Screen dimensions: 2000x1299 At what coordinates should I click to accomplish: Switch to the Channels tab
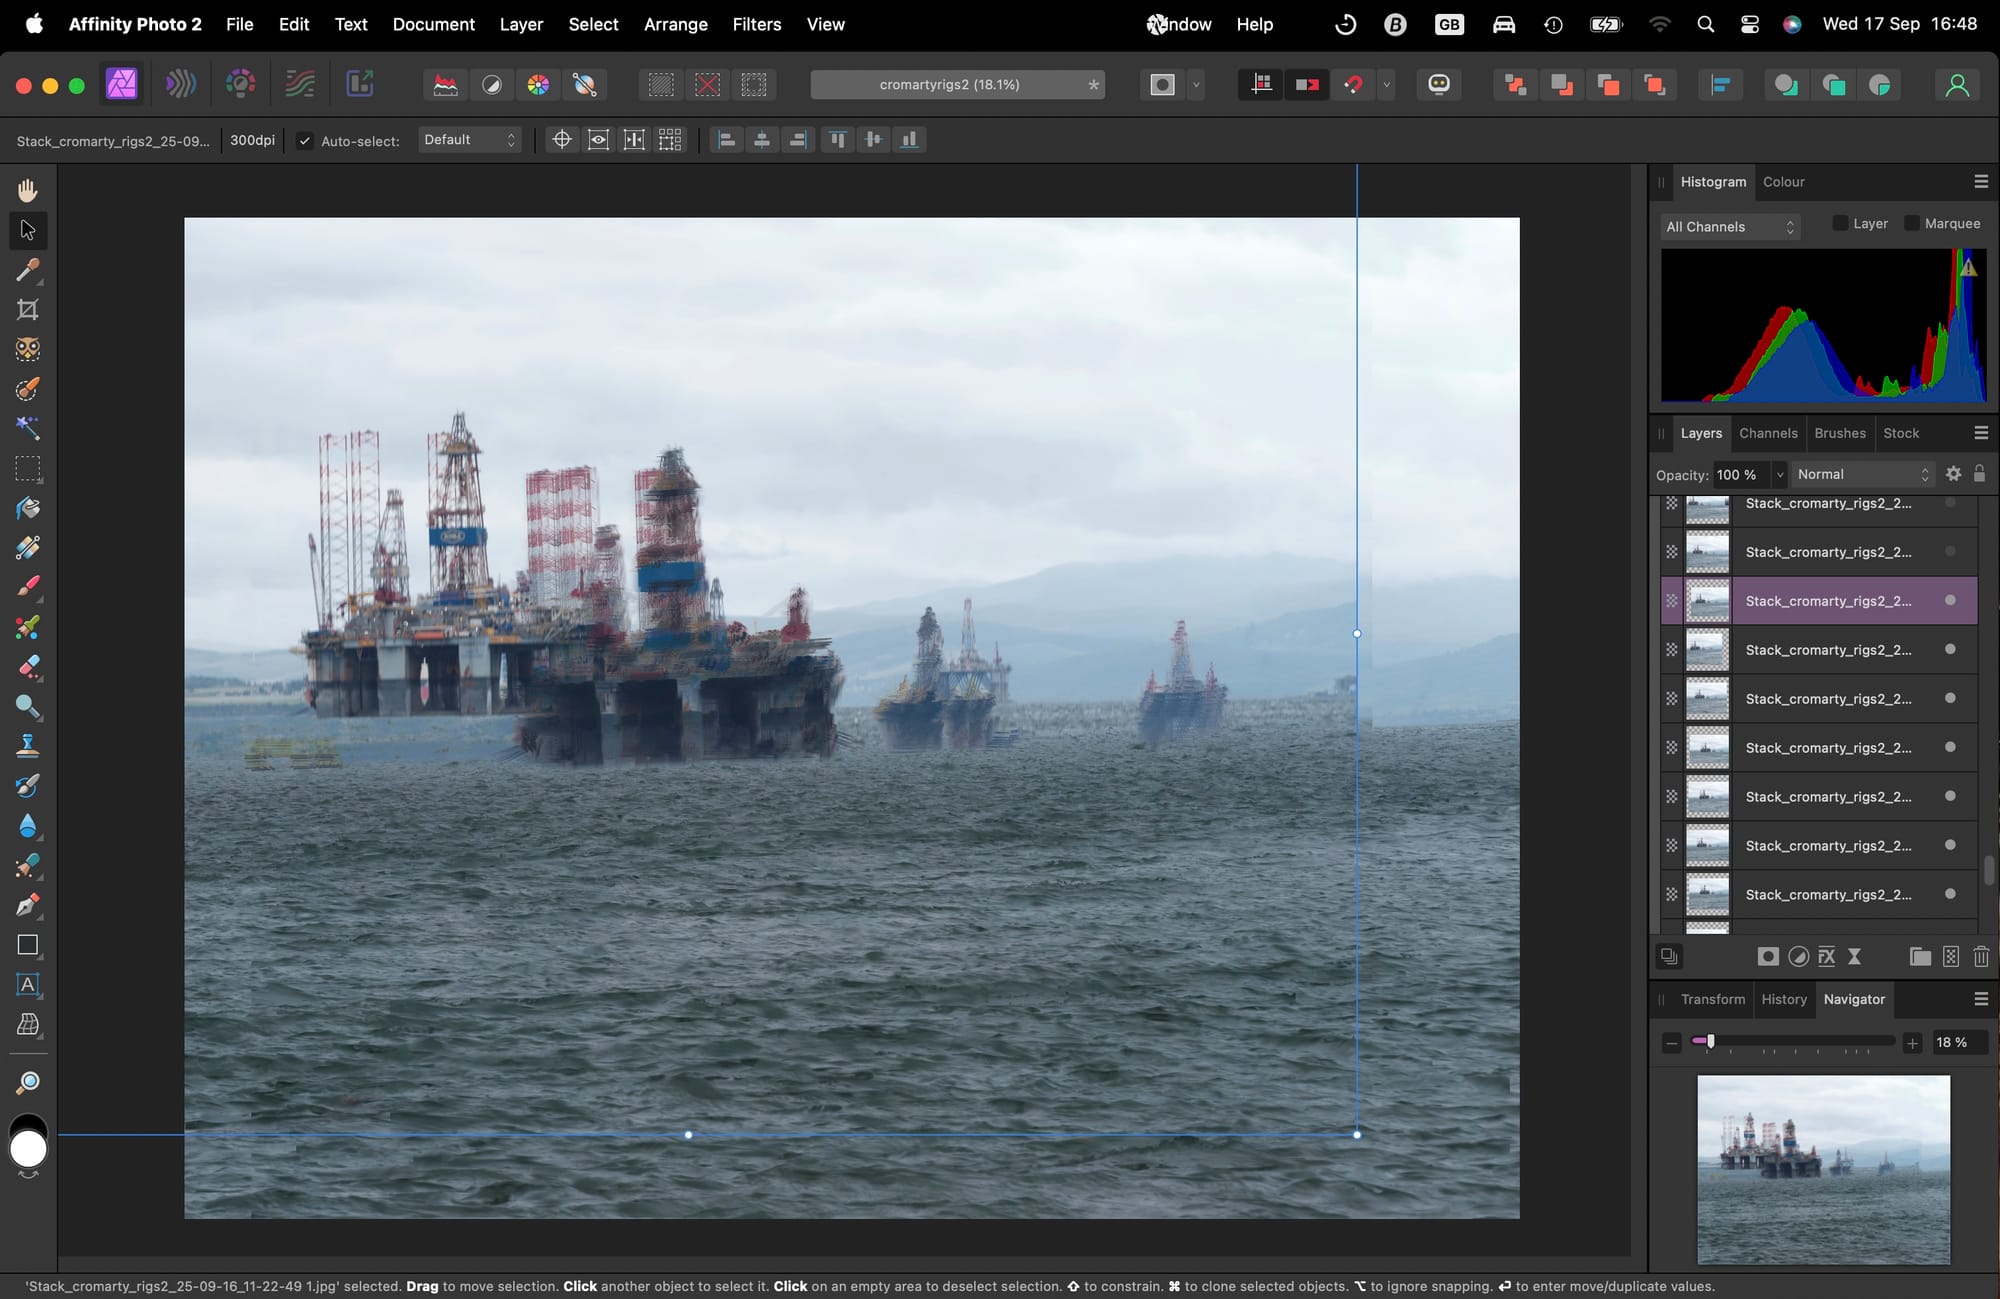pyautogui.click(x=1768, y=433)
